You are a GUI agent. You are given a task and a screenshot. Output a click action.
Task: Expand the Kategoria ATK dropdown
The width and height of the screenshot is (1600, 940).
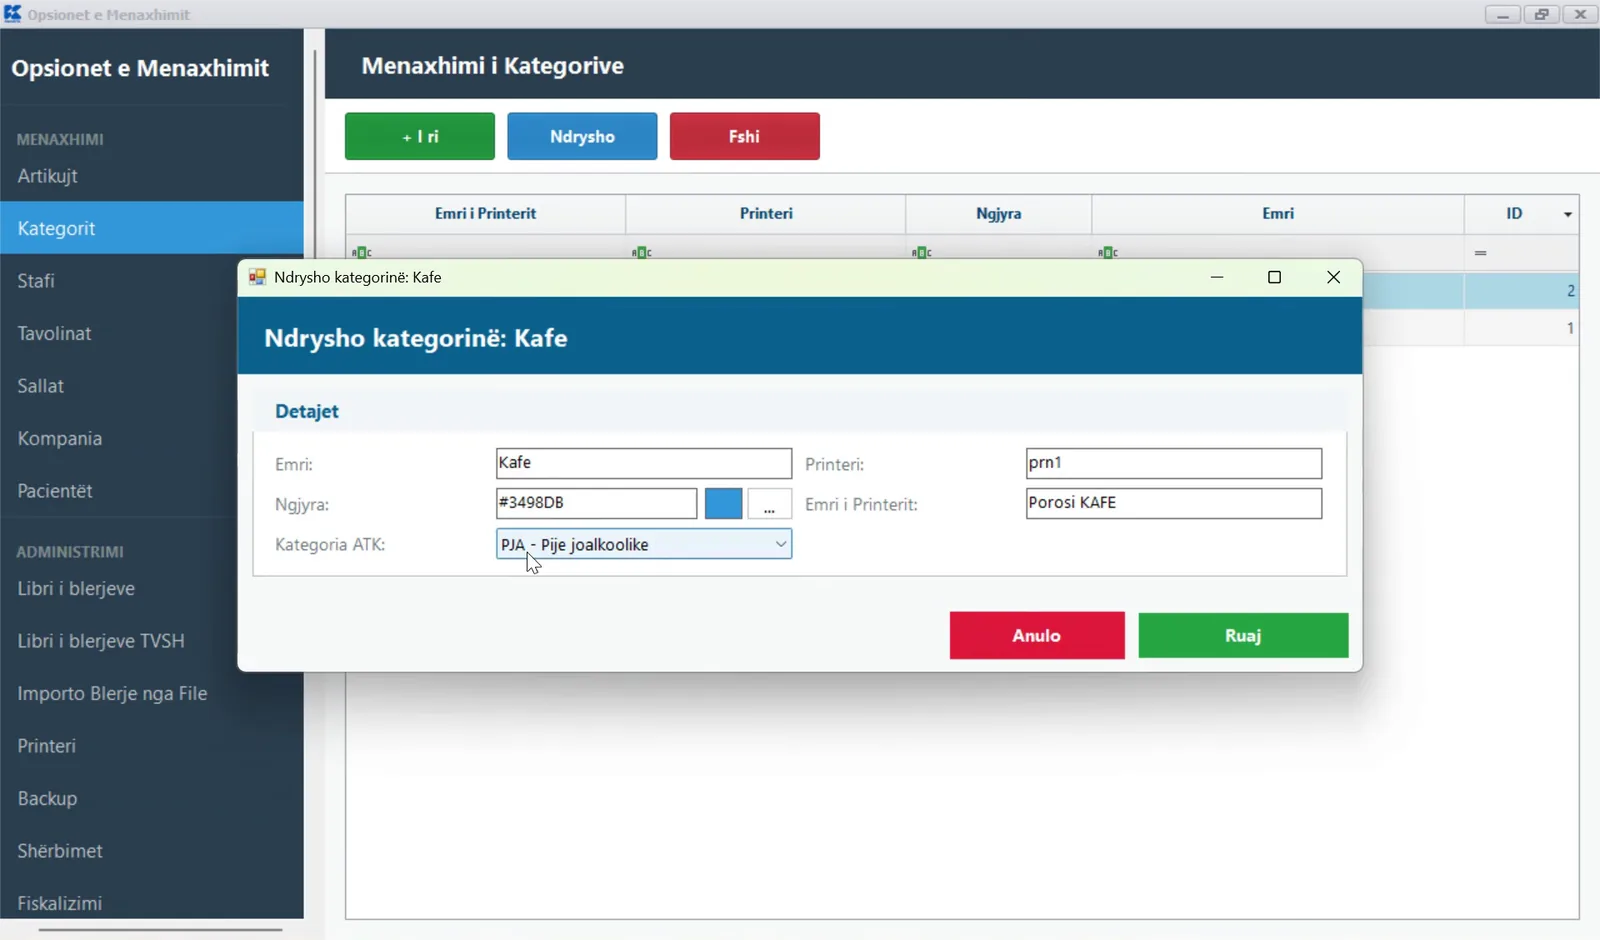click(x=781, y=544)
